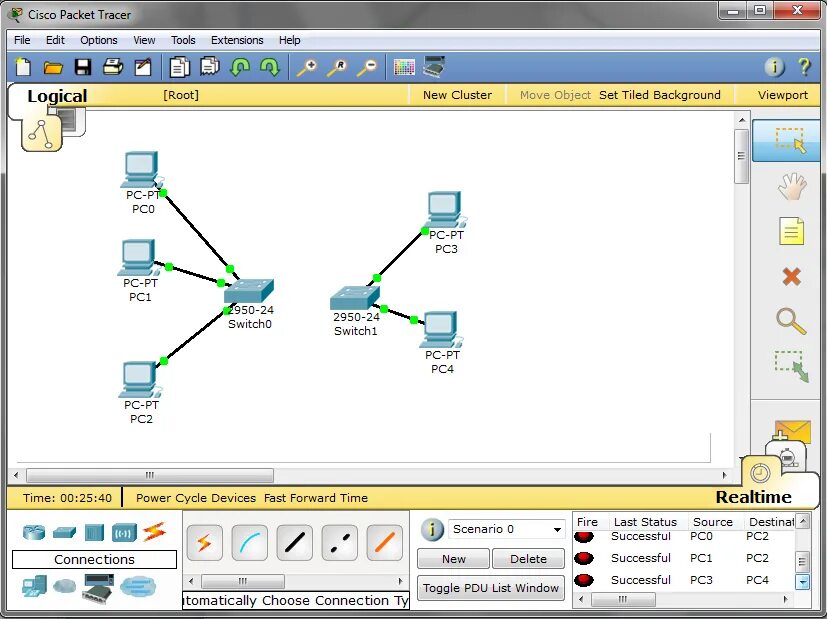Select the Multiuser Connection category
The image size is (827, 619).
point(138,586)
